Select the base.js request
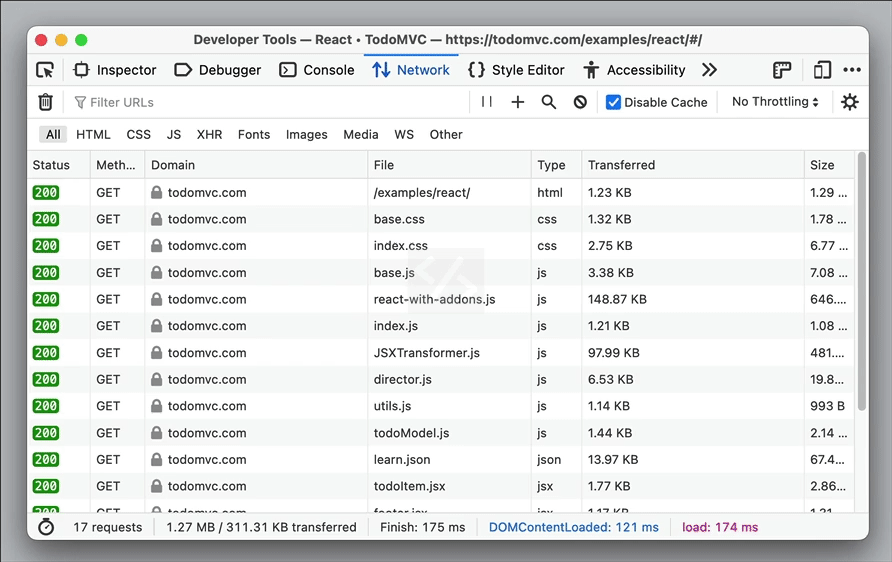 [x=441, y=272]
